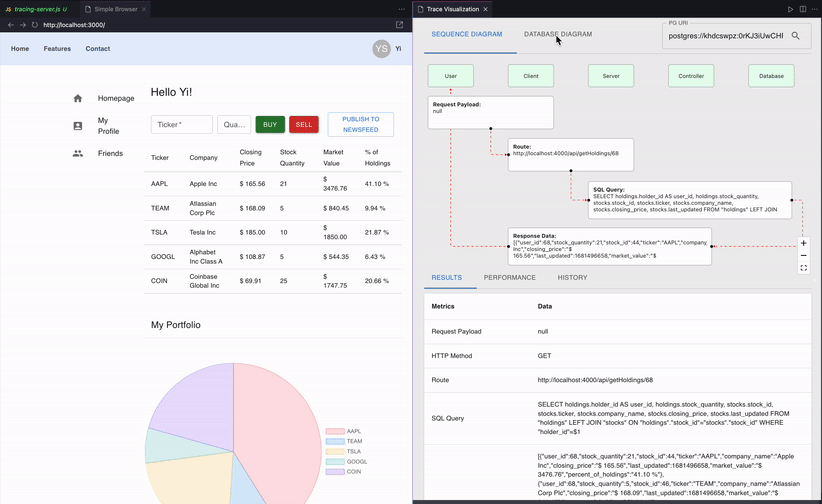Image resolution: width=822 pixels, height=504 pixels.
Task: Go forward with the browser forward arrow
Action: (23, 25)
